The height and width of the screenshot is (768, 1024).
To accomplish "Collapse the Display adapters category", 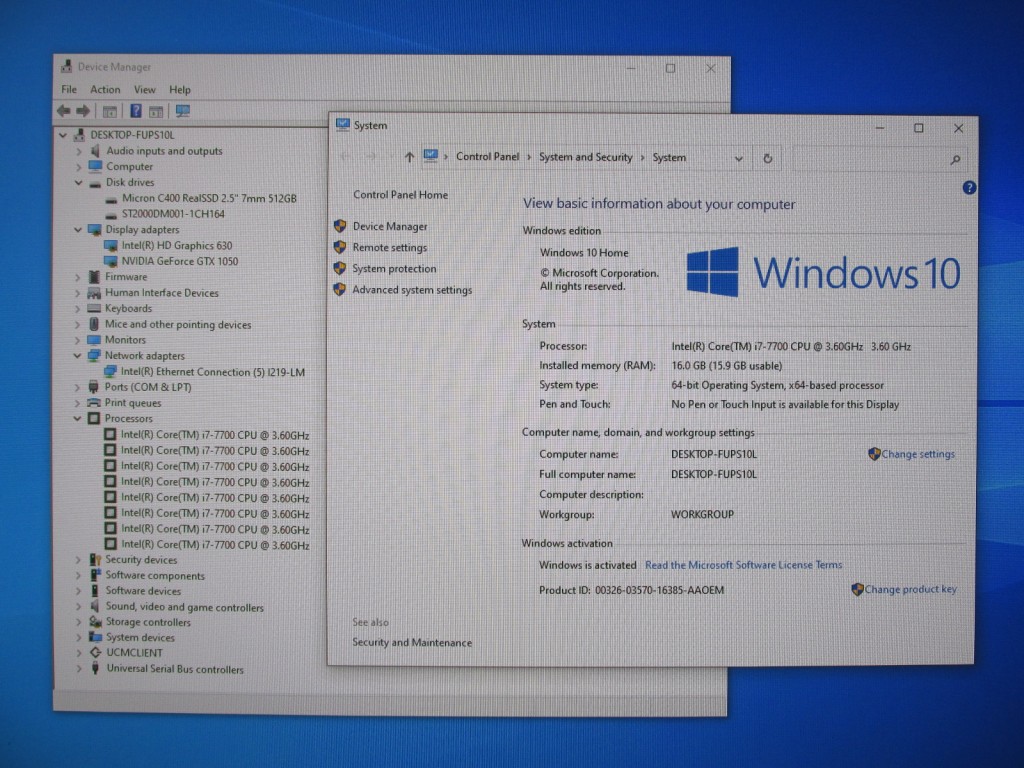I will click(78, 230).
